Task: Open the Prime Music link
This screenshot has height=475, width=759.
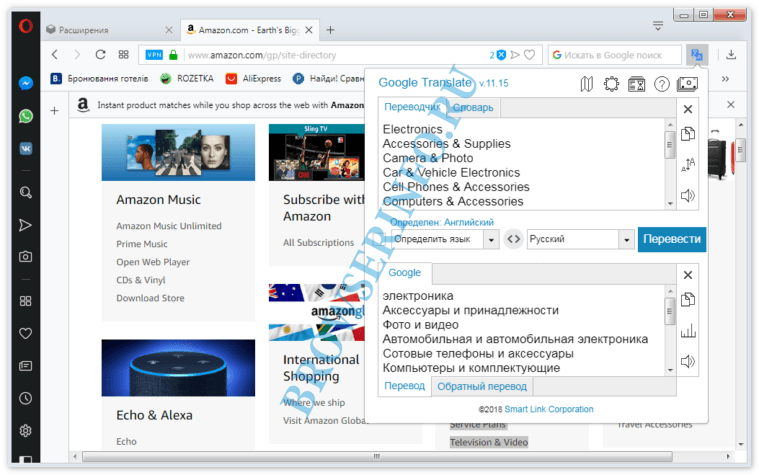Action: (x=141, y=244)
